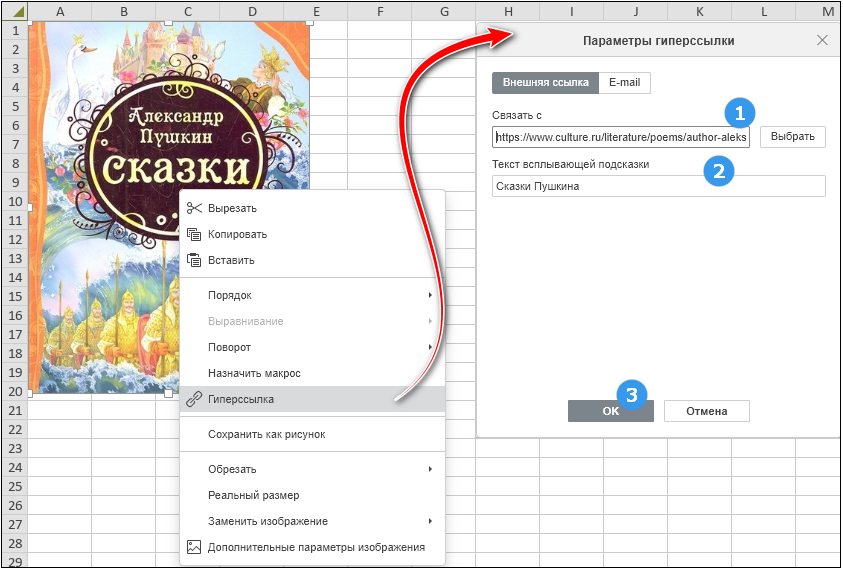Click the Связать с label
This screenshot has width=843, height=569.
click(x=517, y=115)
